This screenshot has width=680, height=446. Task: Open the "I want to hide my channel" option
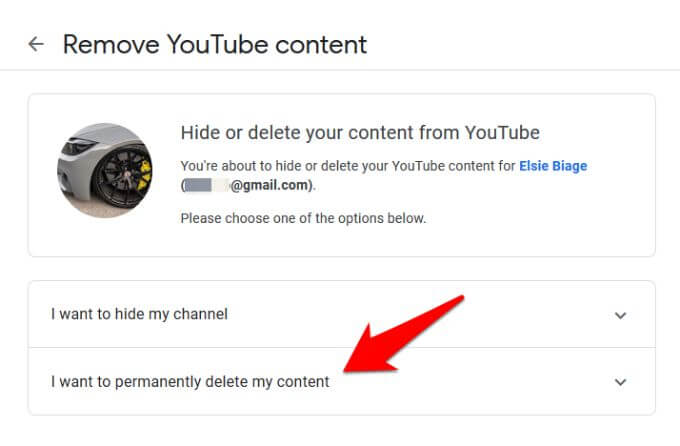[341, 314]
